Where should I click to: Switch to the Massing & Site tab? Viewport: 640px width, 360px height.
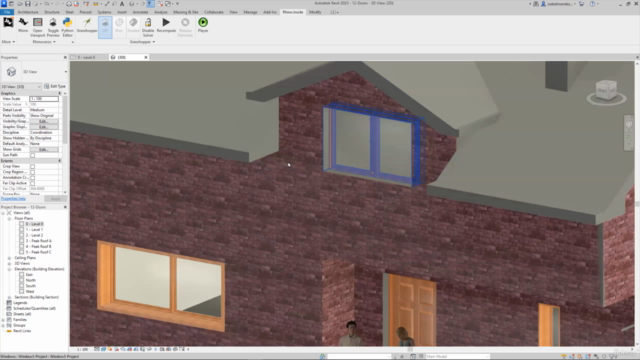[186, 12]
